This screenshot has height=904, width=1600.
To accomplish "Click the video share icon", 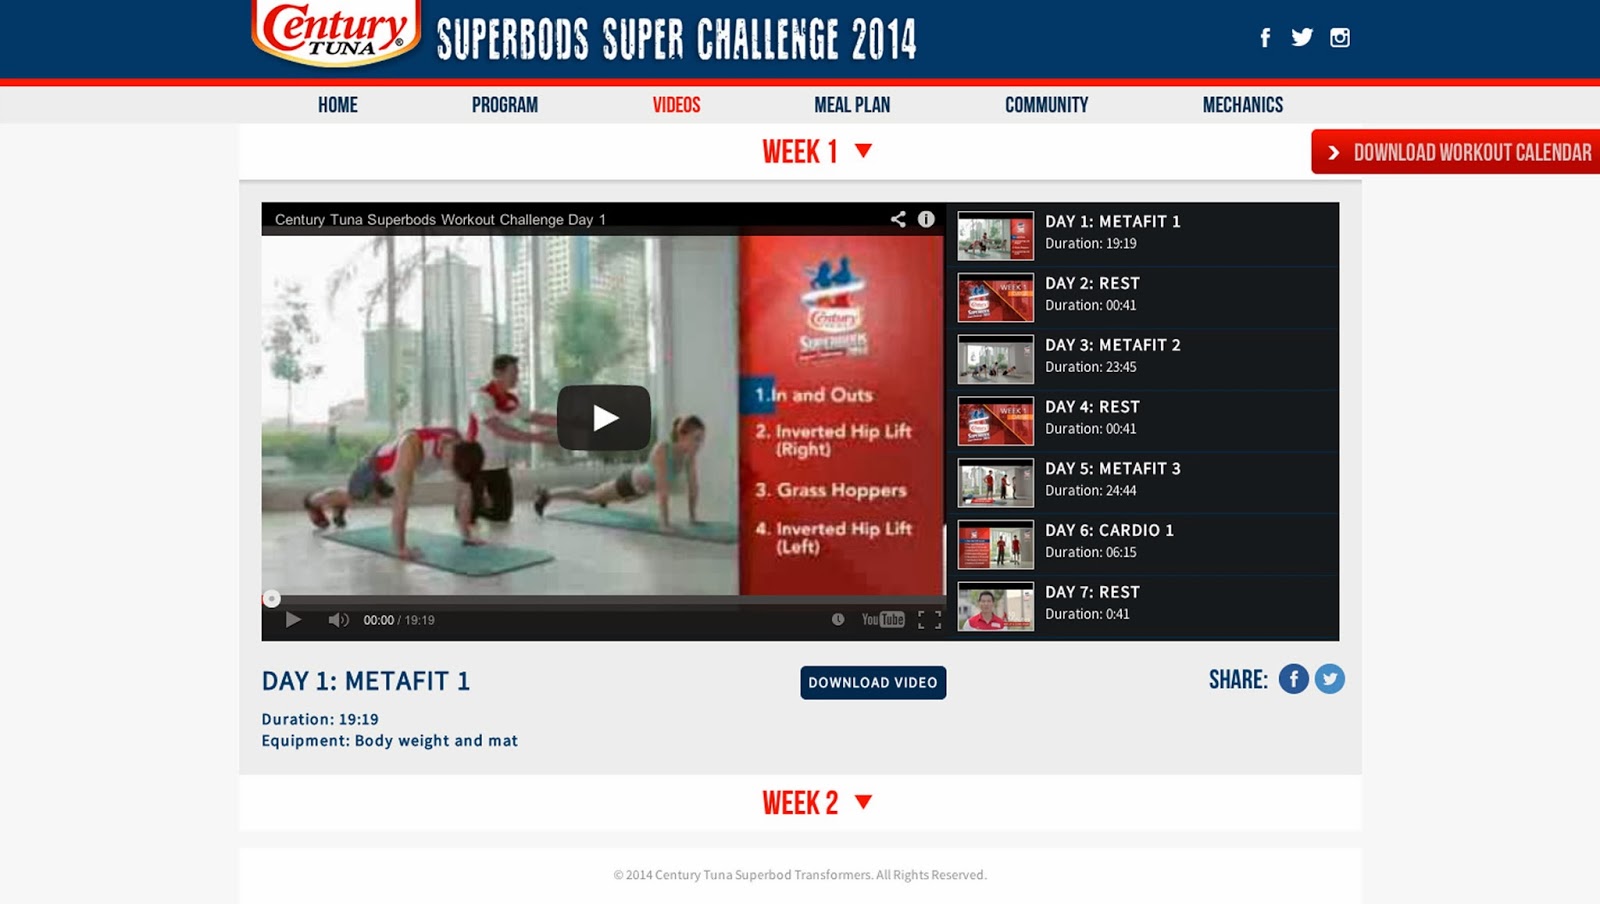I will pyautogui.click(x=898, y=219).
